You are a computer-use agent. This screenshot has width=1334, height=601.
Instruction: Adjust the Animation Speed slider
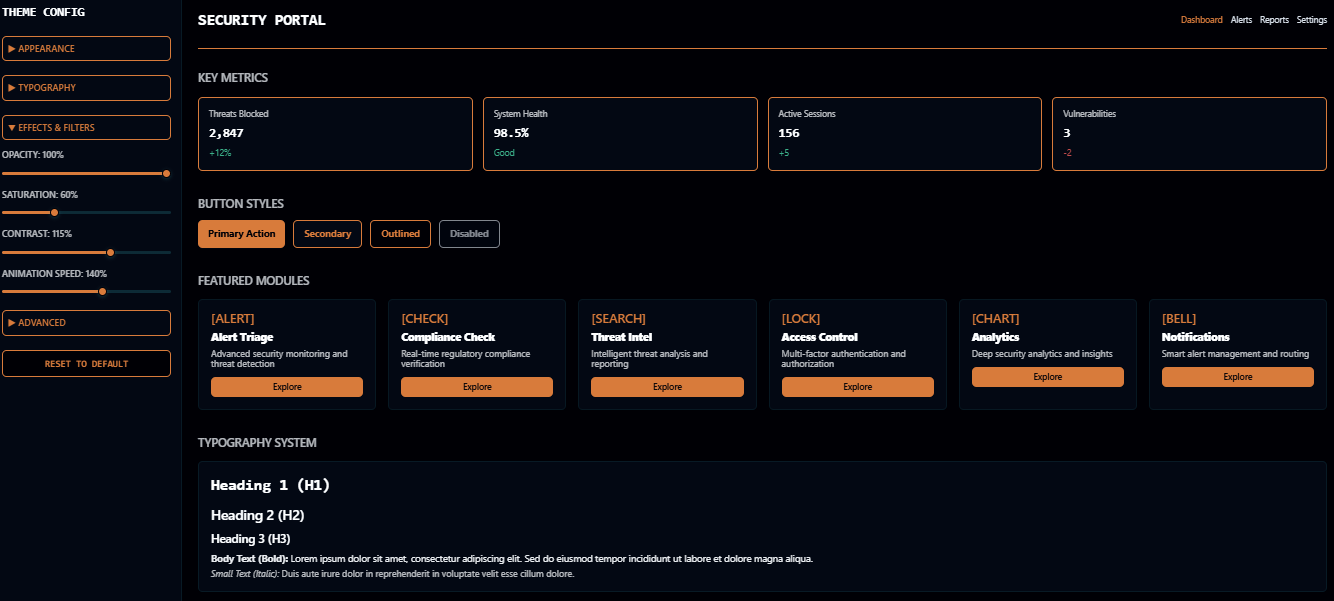86,291
